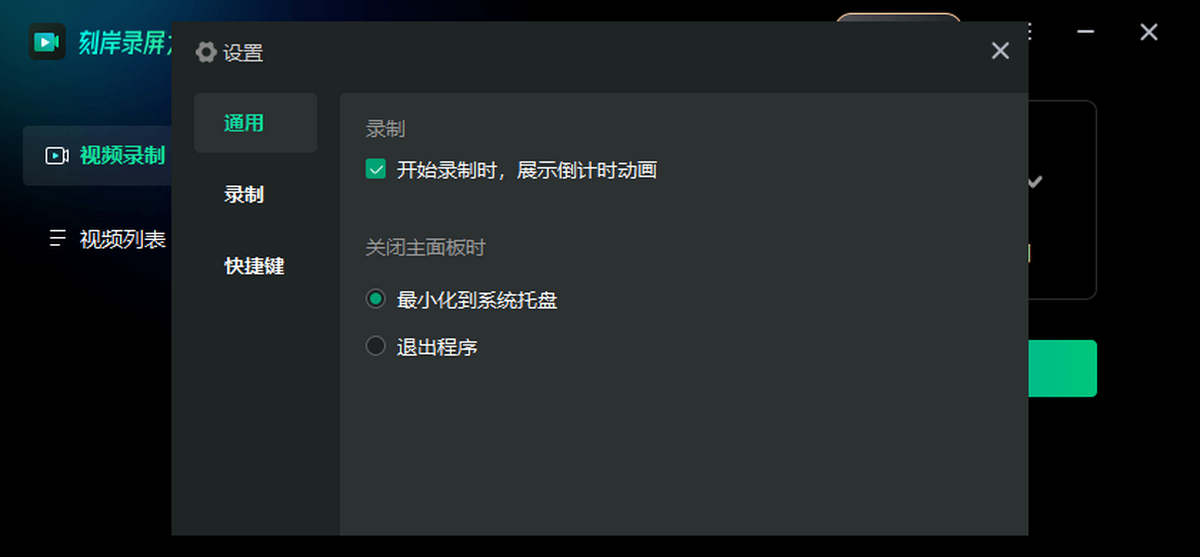Click the 视频录制 sidebar label

tap(122, 155)
